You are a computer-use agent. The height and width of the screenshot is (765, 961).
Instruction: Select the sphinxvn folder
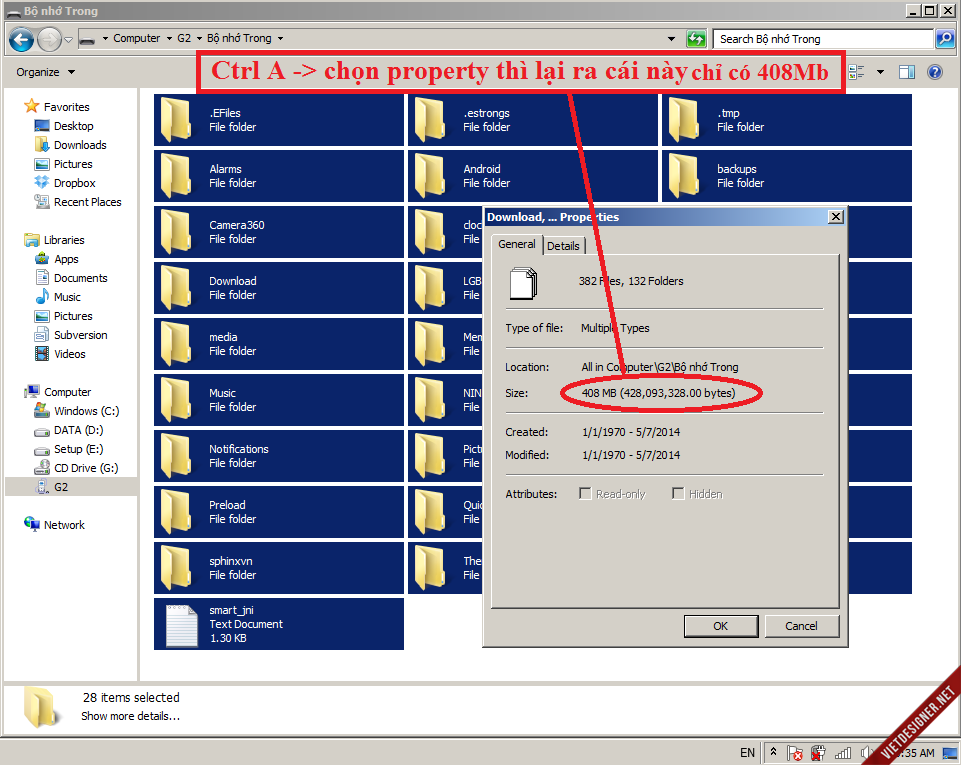[279, 568]
